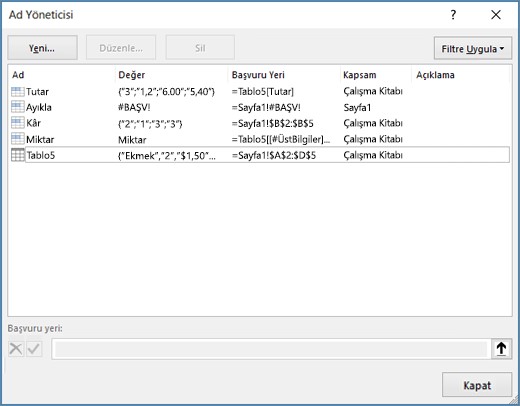Click the Miktar name range icon

18,139
